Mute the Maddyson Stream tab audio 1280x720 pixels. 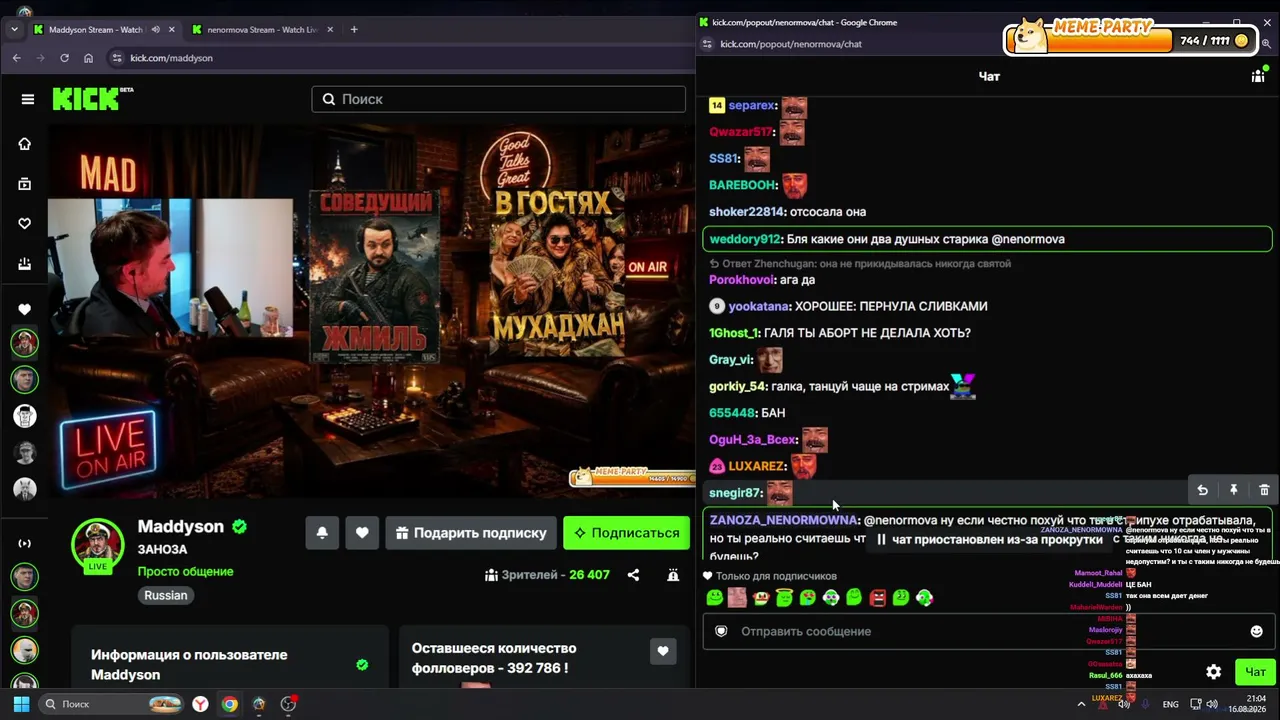(x=155, y=30)
